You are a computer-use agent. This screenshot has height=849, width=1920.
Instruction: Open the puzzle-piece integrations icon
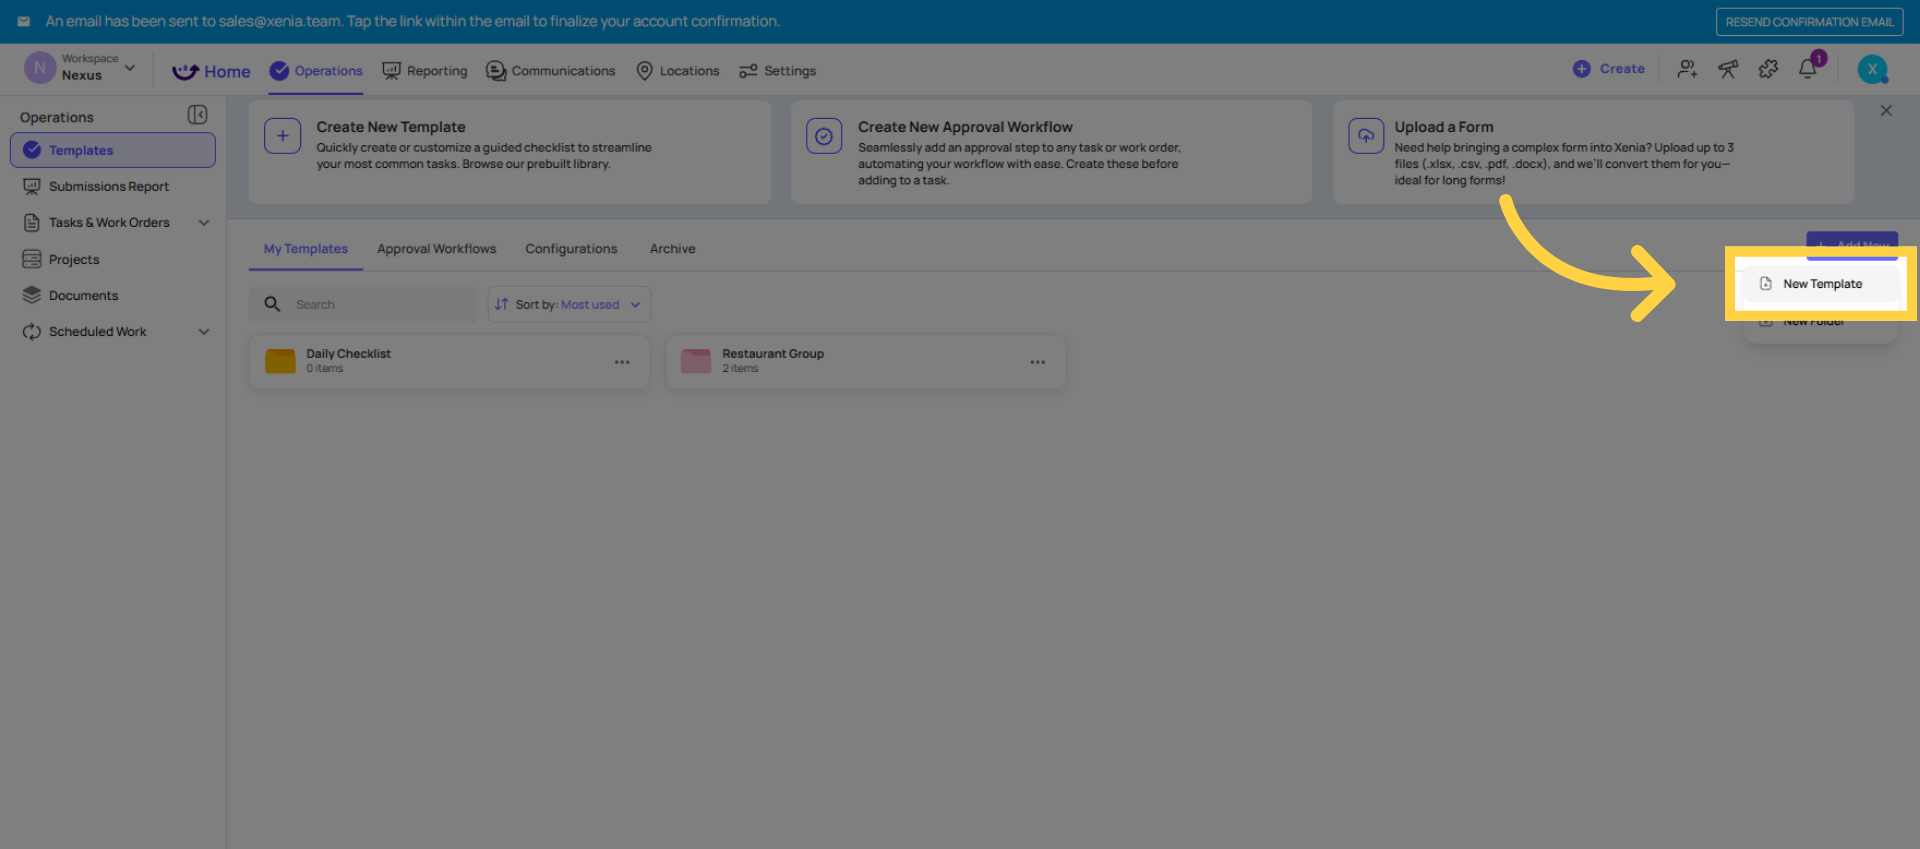tap(1768, 69)
